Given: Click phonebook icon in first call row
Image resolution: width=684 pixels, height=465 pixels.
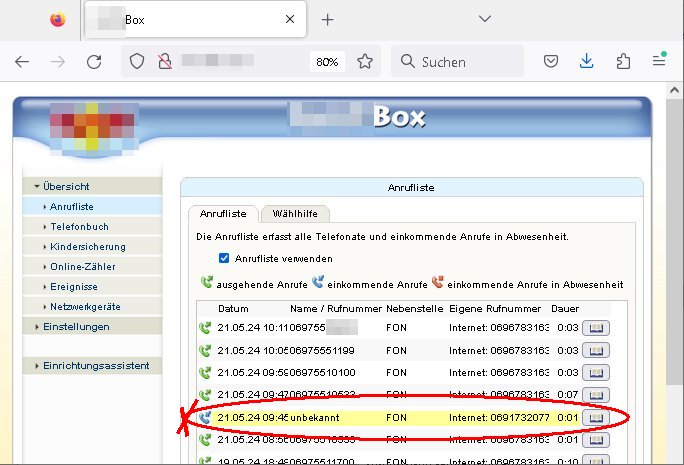Looking at the screenshot, I should (595, 327).
